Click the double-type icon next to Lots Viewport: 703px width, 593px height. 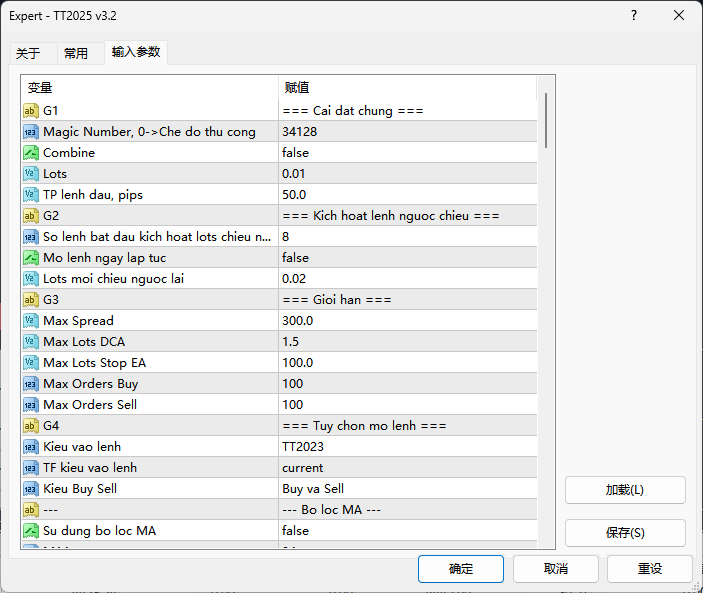pyautogui.click(x=31, y=174)
